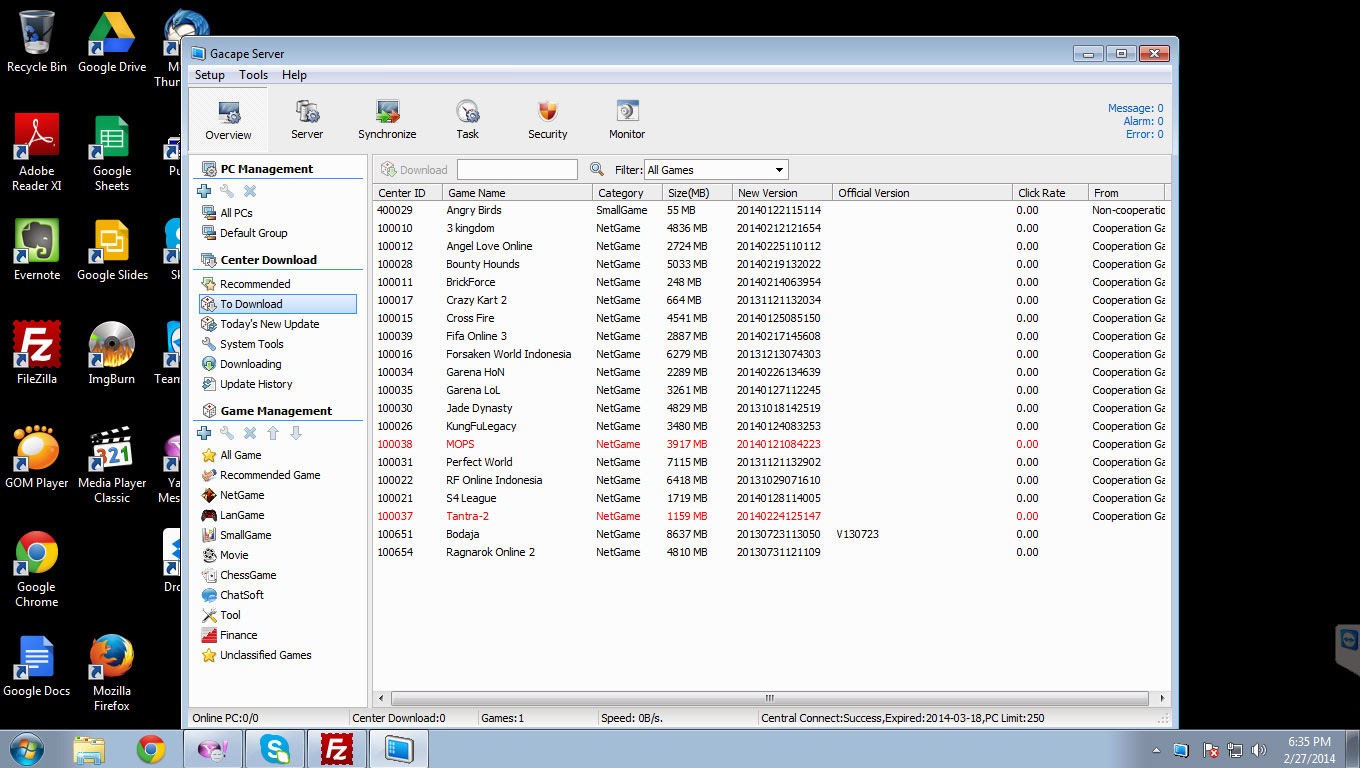Open Google Chrome from the taskbar
The image size is (1360, 768).
[x=151, y=749]
